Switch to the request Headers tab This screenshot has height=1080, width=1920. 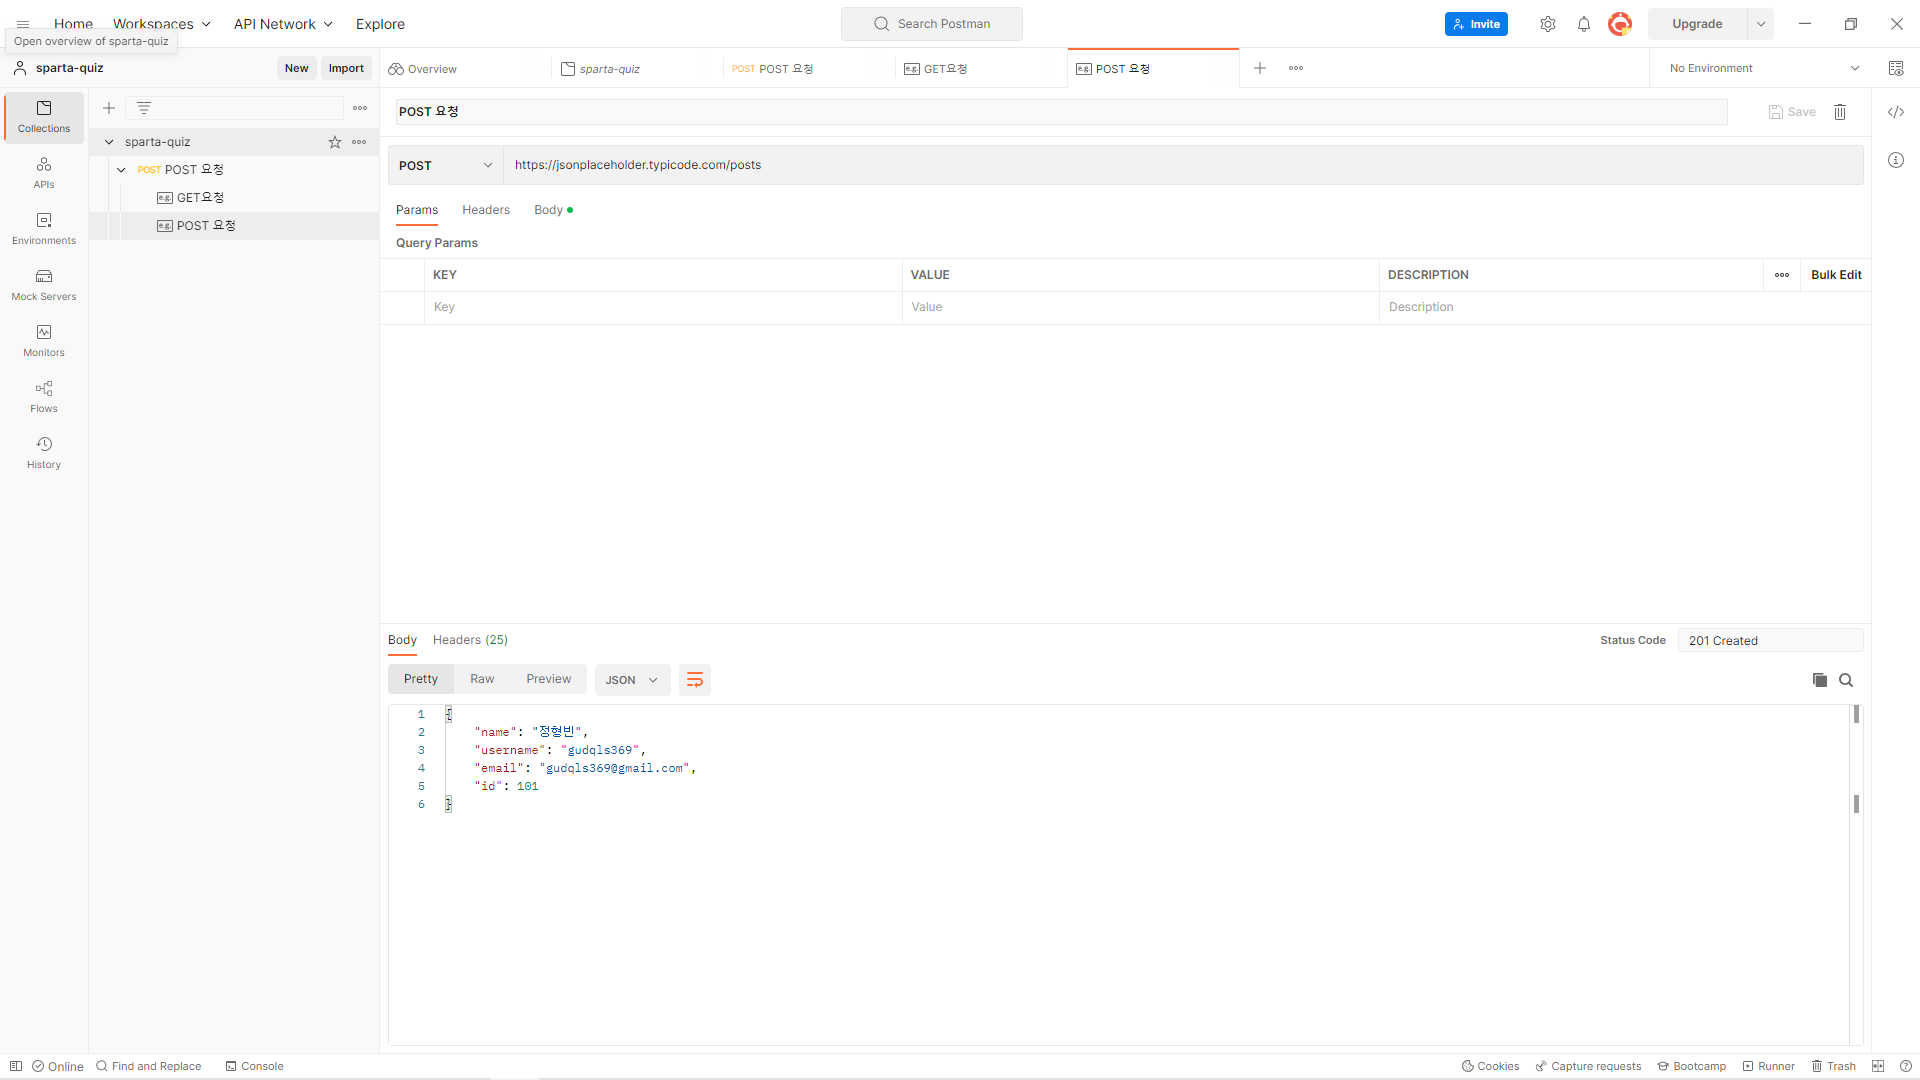pos(486,210)
